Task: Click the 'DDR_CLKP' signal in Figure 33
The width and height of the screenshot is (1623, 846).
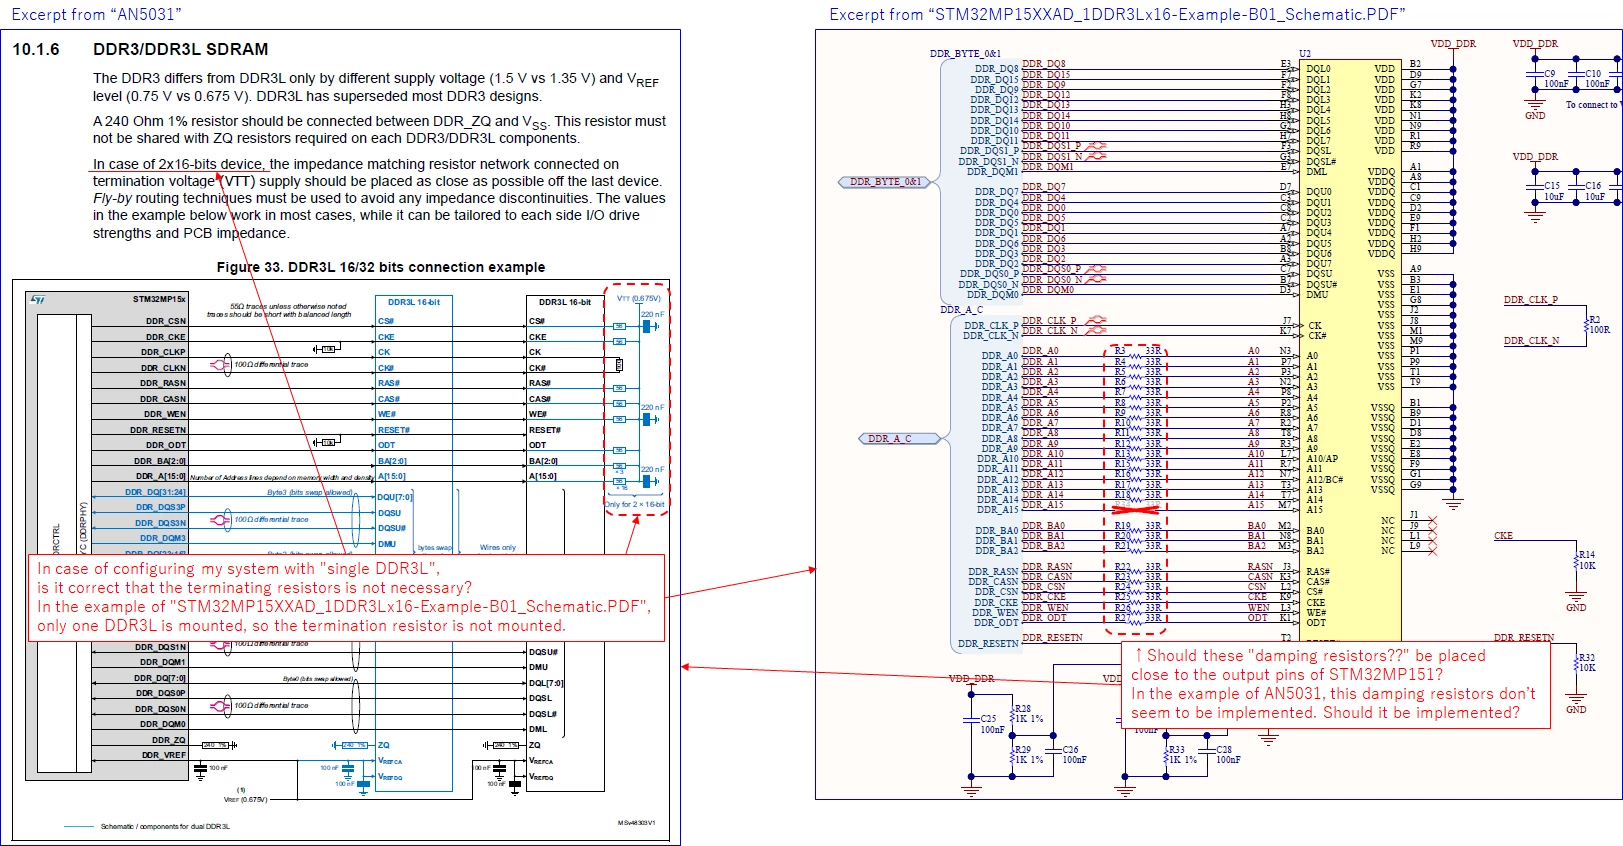Action: tap(163, 352)
